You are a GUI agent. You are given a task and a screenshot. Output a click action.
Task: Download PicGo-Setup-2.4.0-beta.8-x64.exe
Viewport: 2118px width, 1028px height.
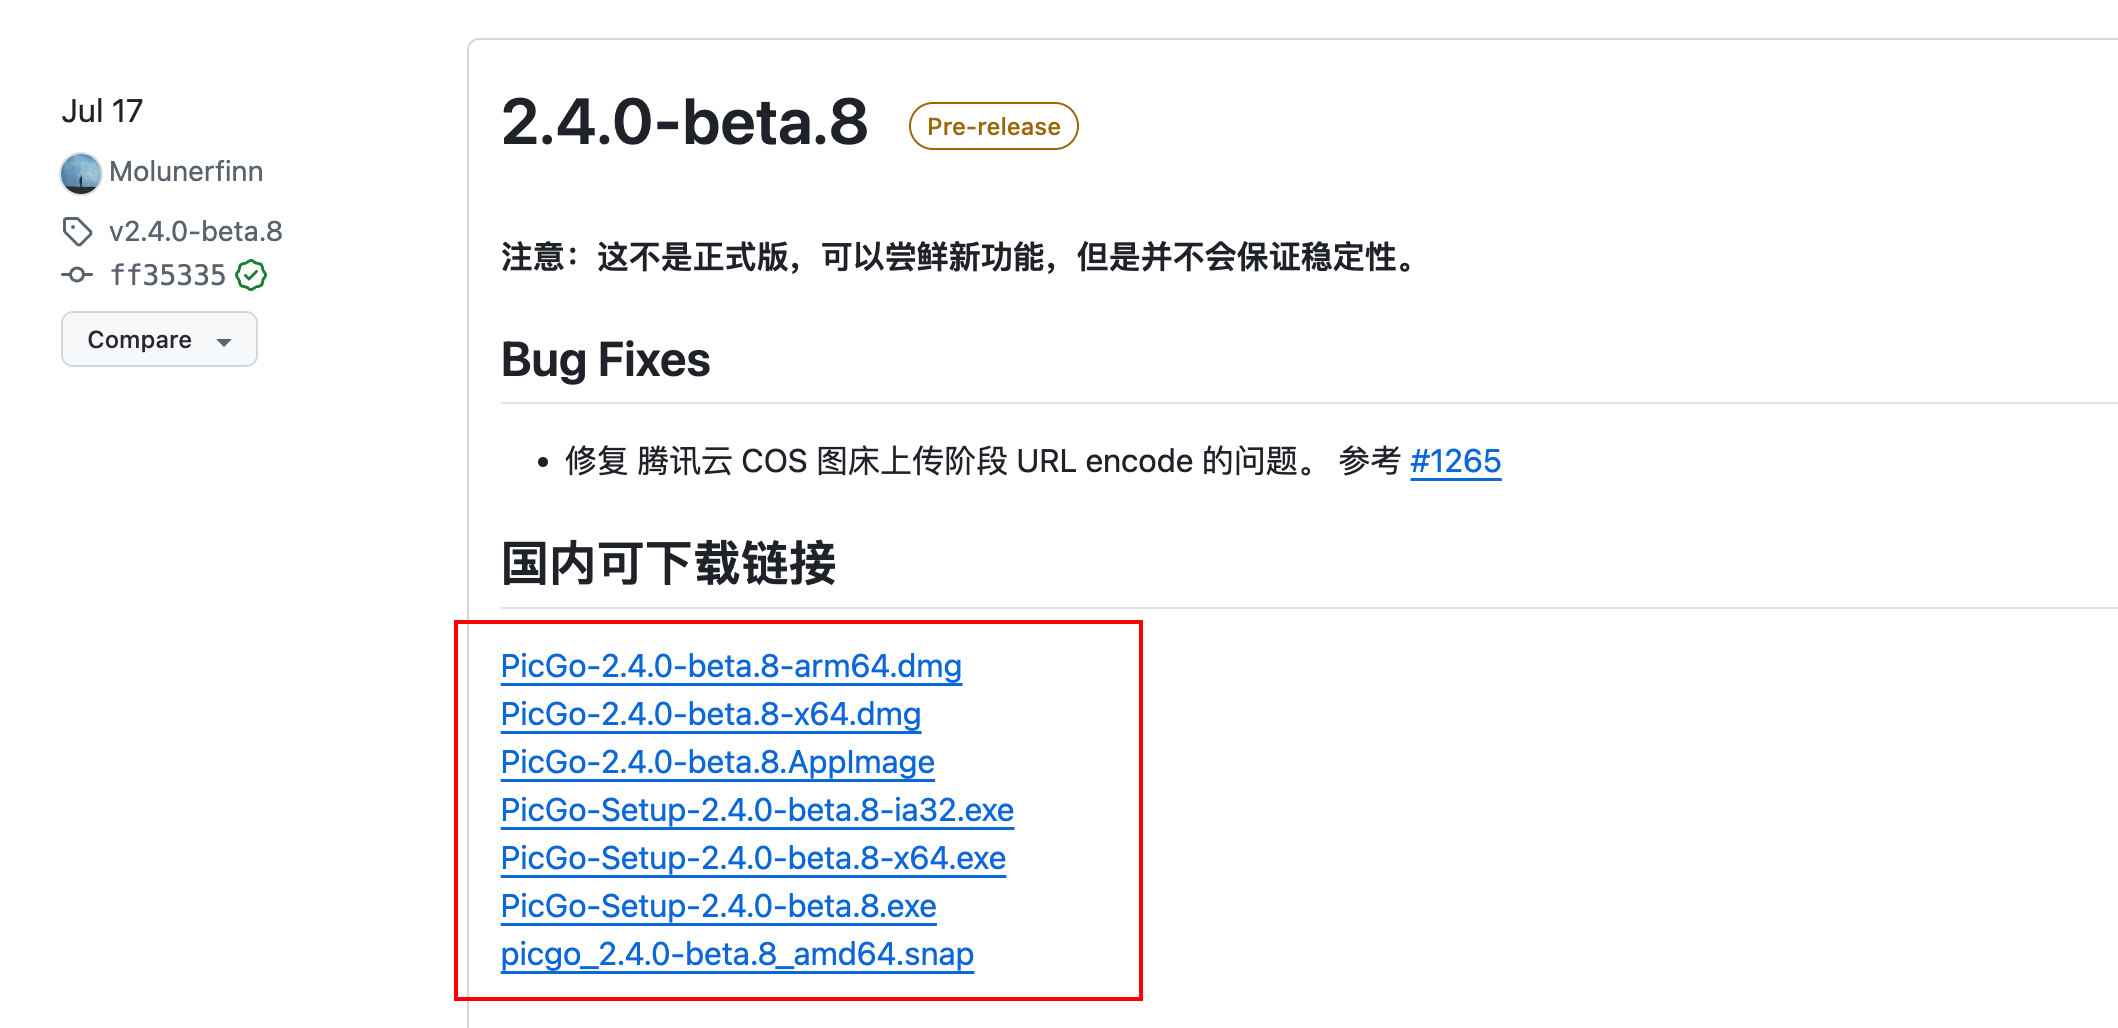click(753, 858)
